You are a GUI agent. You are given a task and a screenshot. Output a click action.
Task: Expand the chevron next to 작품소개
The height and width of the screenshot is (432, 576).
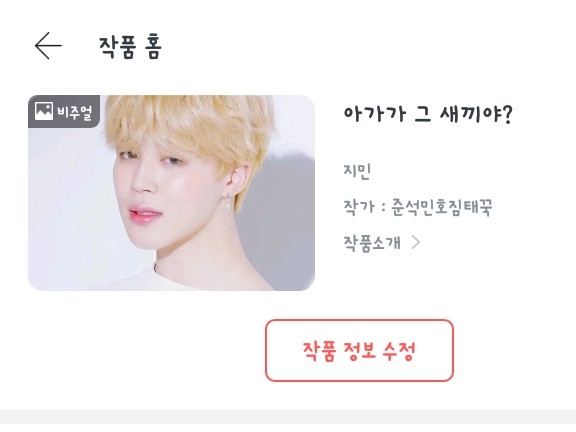(x=416, y=242)
